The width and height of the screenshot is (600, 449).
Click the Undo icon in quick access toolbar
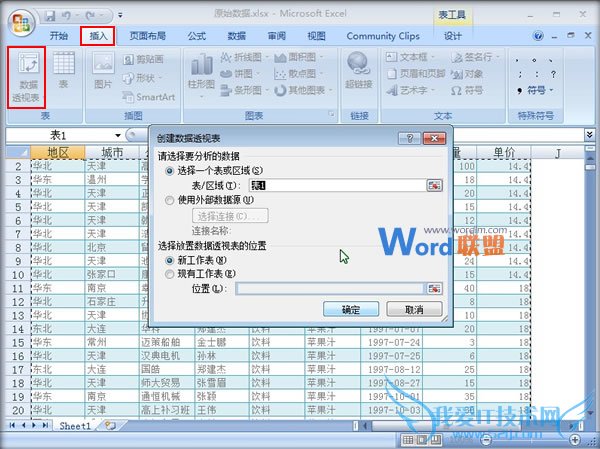[x=66, y=16]
